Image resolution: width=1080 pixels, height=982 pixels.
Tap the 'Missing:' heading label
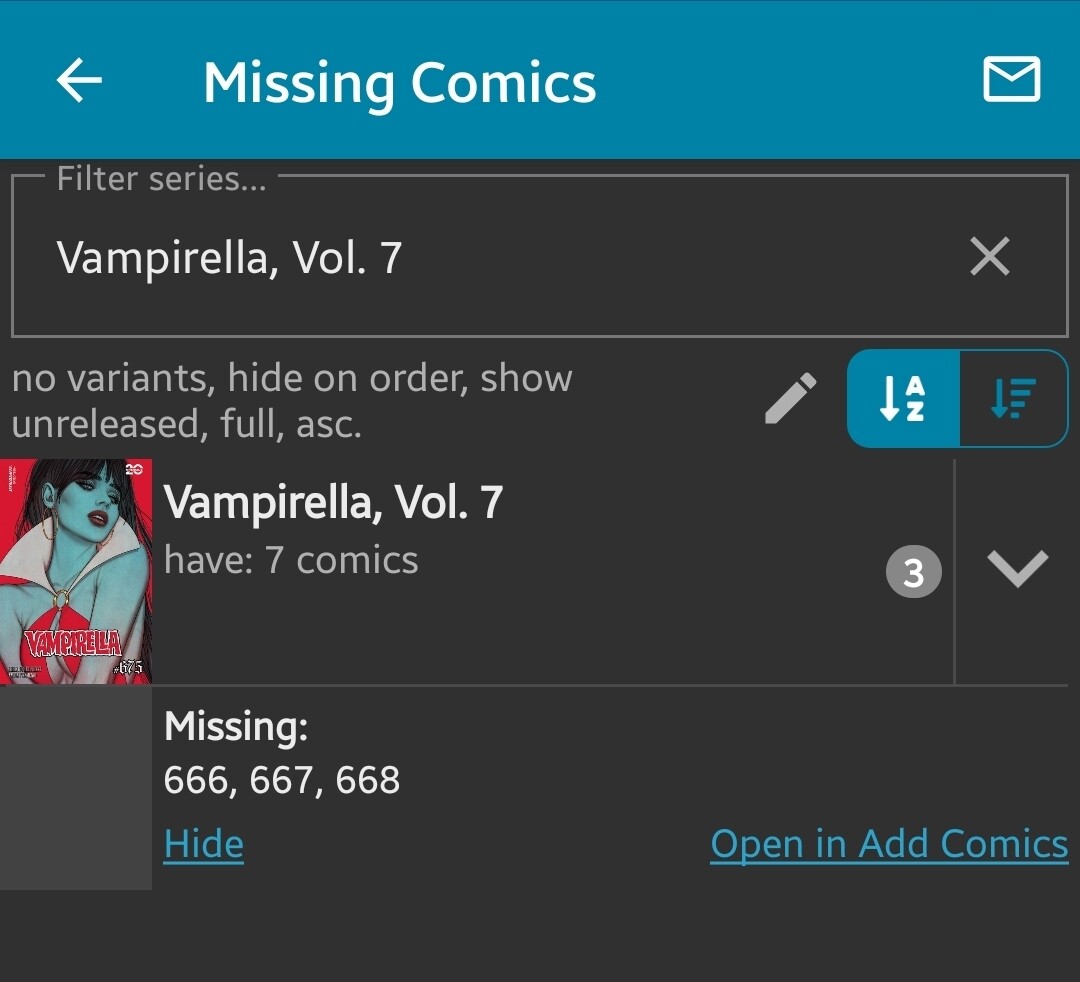[236, 726]
